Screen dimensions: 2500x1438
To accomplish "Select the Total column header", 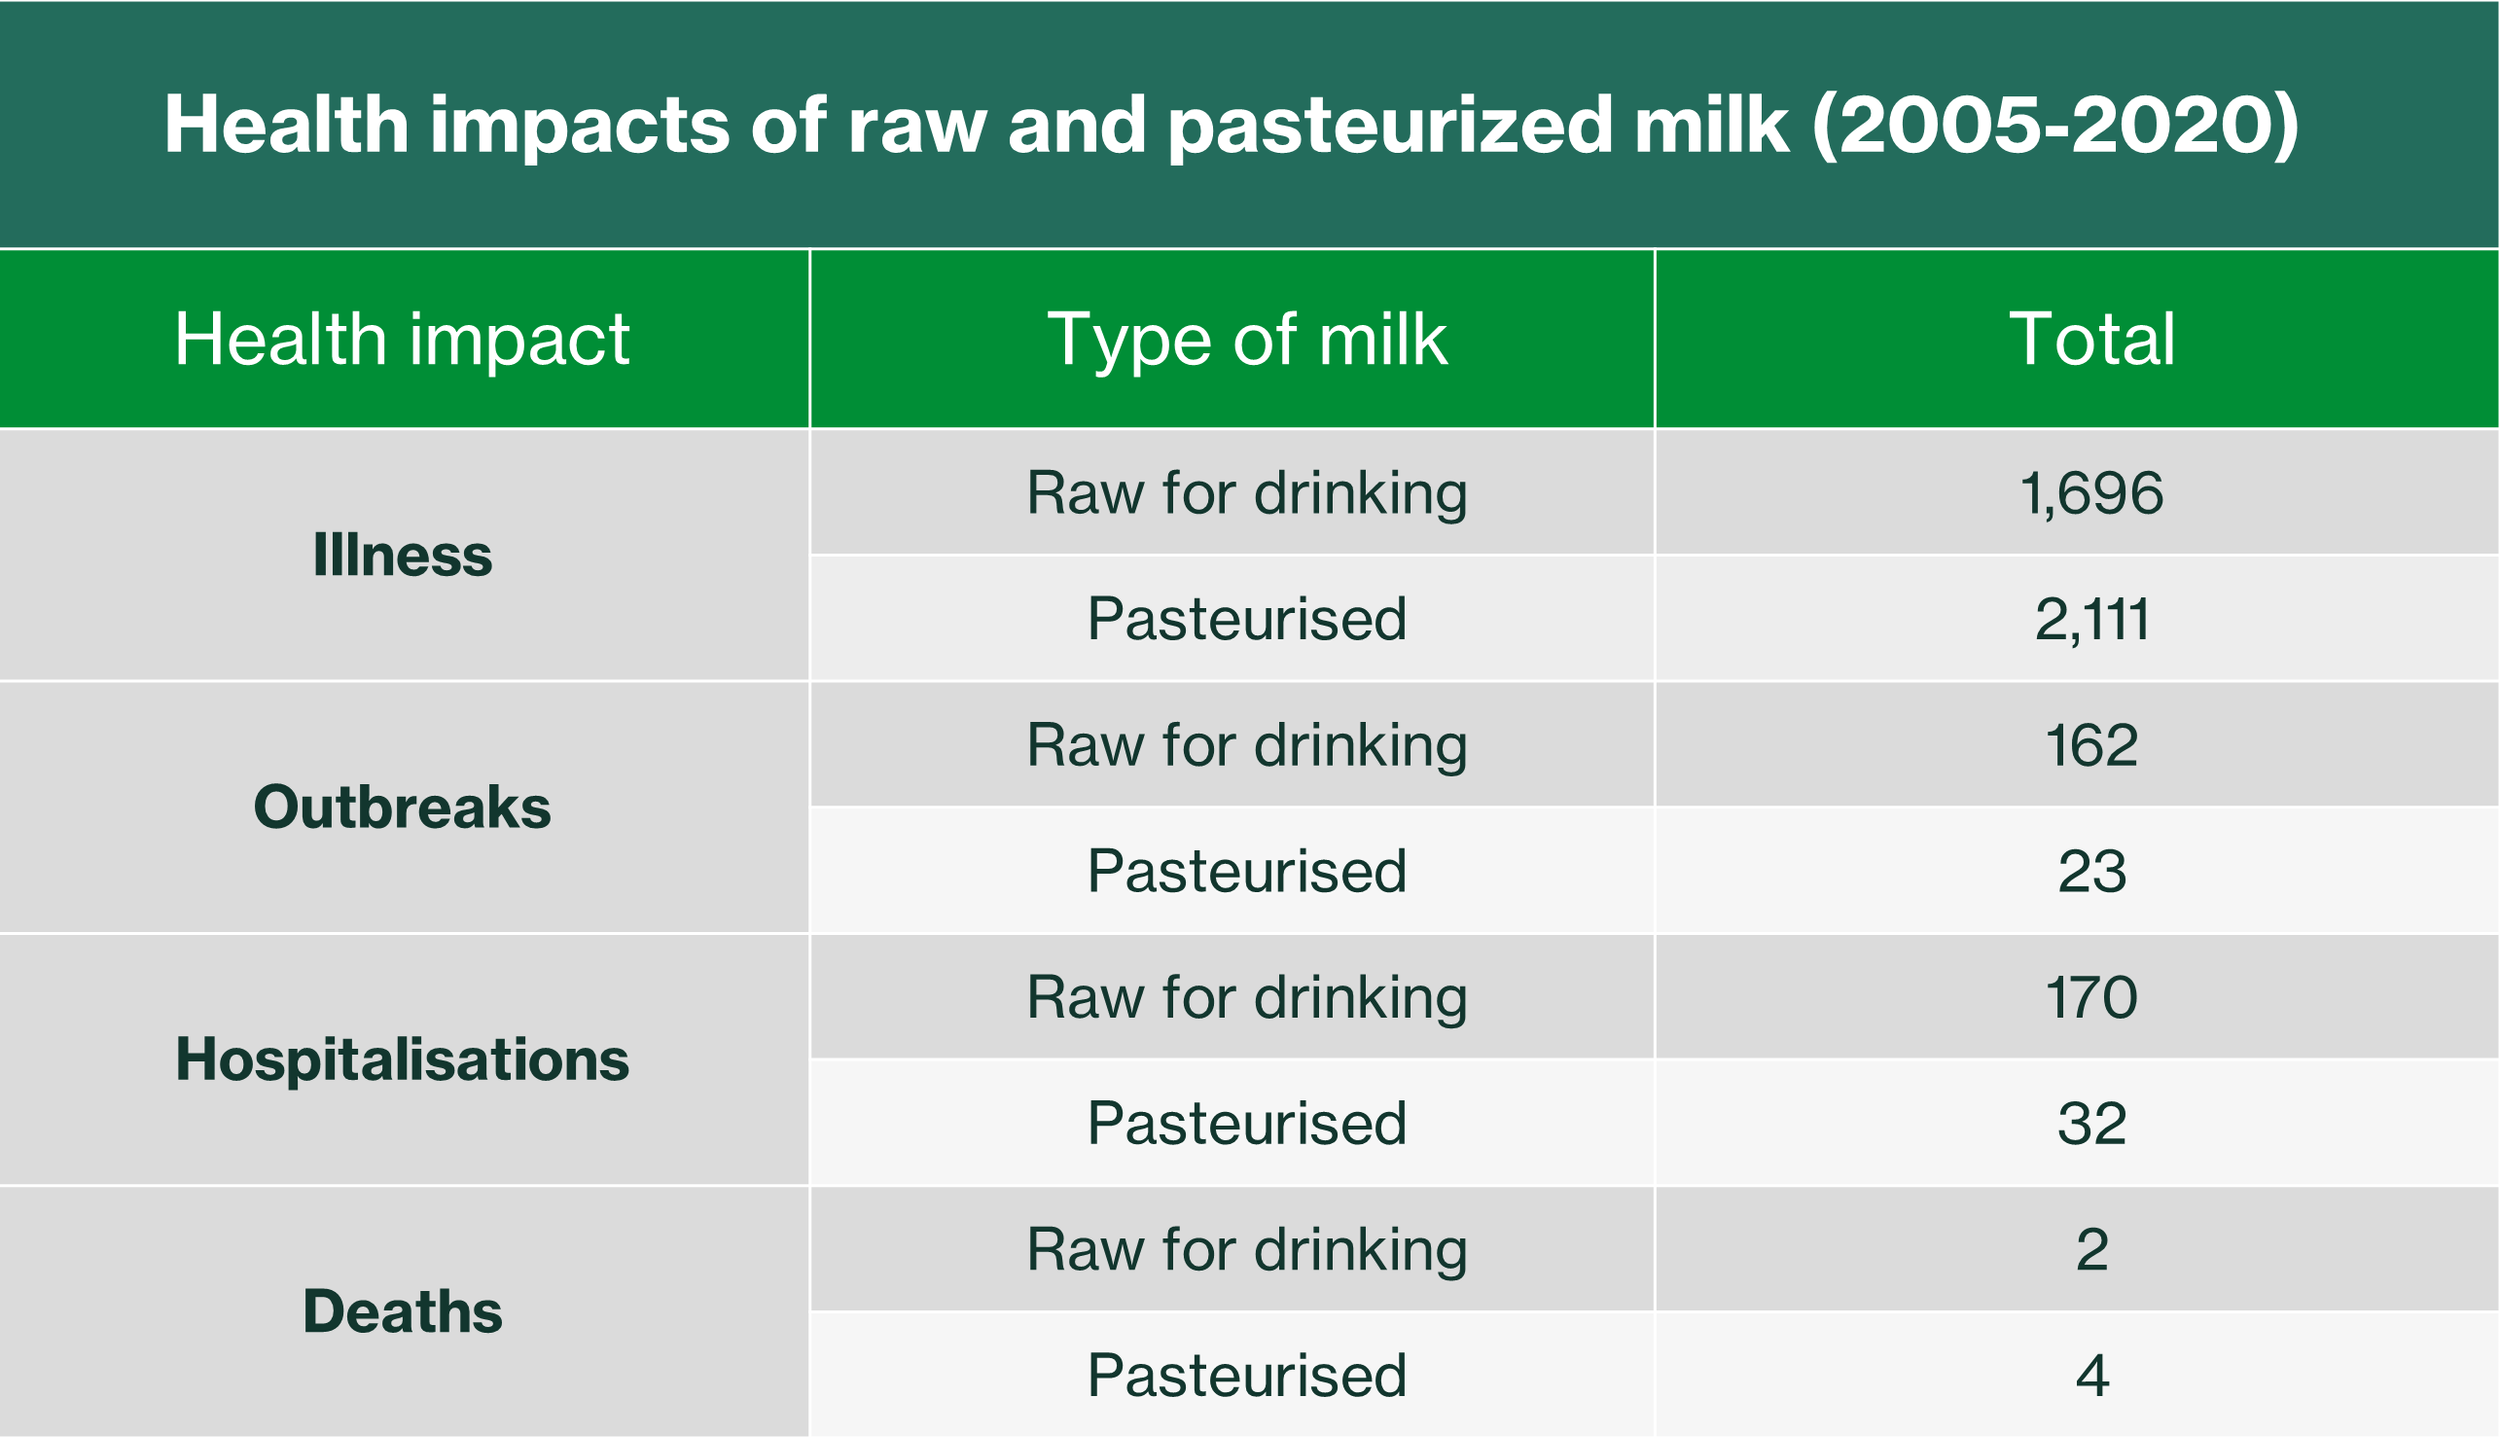I will point(2078,339).
